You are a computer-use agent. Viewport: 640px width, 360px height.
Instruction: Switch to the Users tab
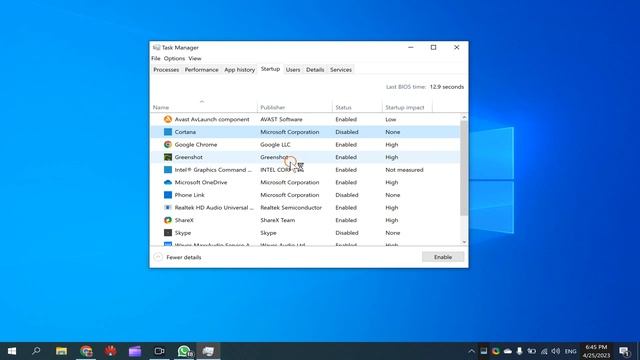click(293, 70)
